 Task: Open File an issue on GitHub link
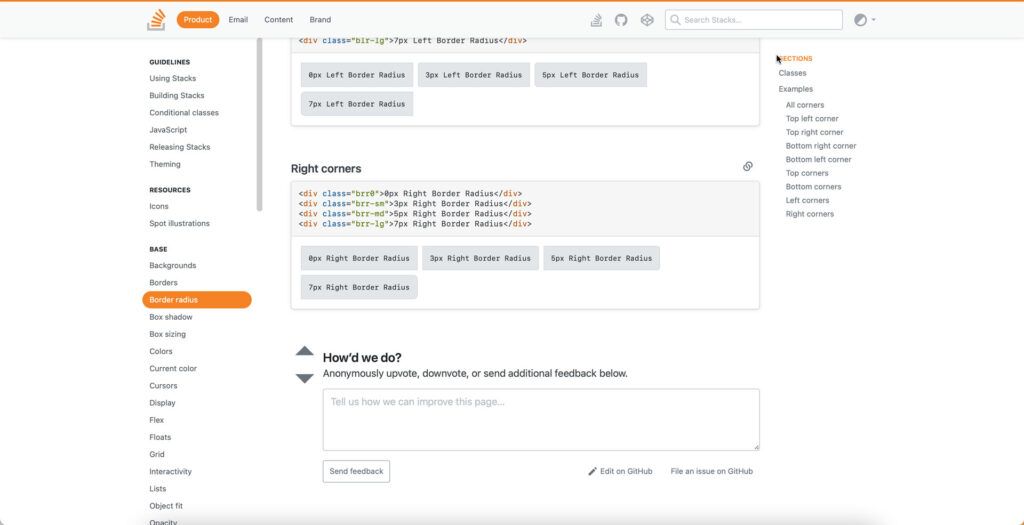711,471
